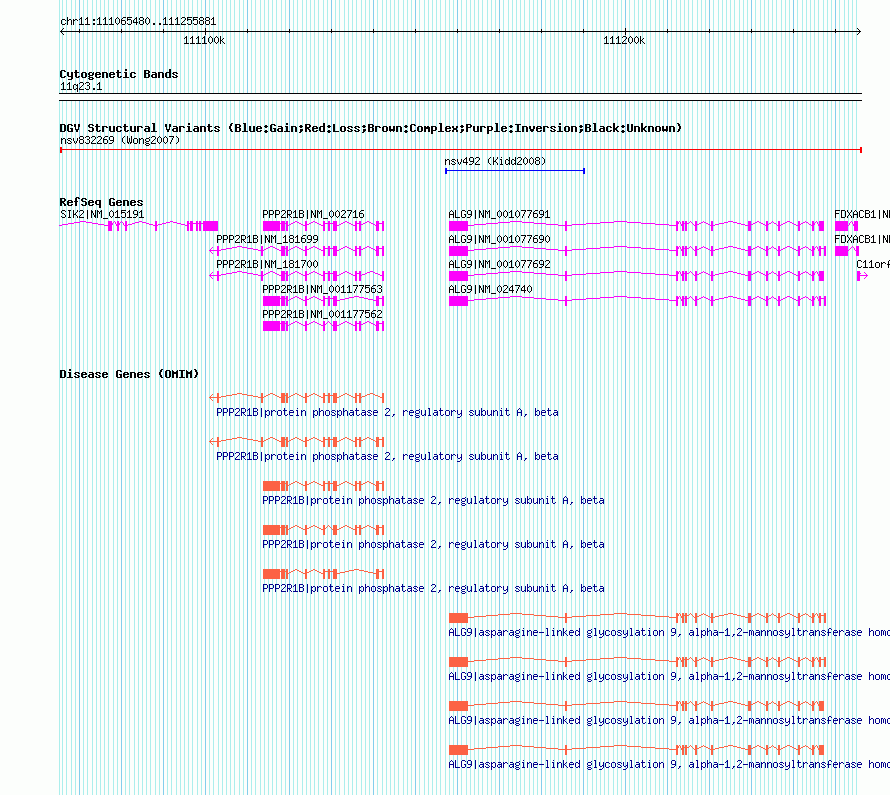Viewport: 890px width, 795px height.
Task: Click the ALG9|NM_001077690 transcript label
Action: click(x=499, y=239)
